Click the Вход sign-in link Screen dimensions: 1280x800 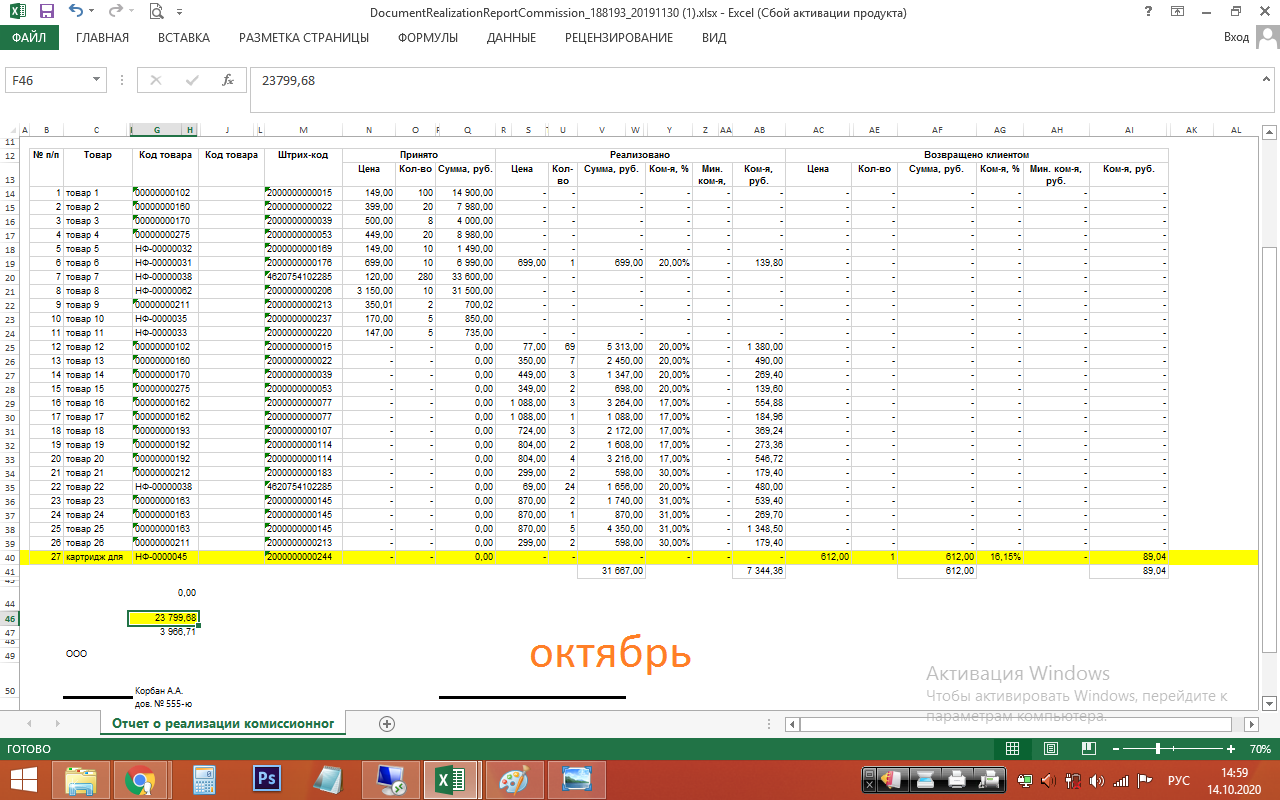pyautogui.click(x=1237, y=38)
